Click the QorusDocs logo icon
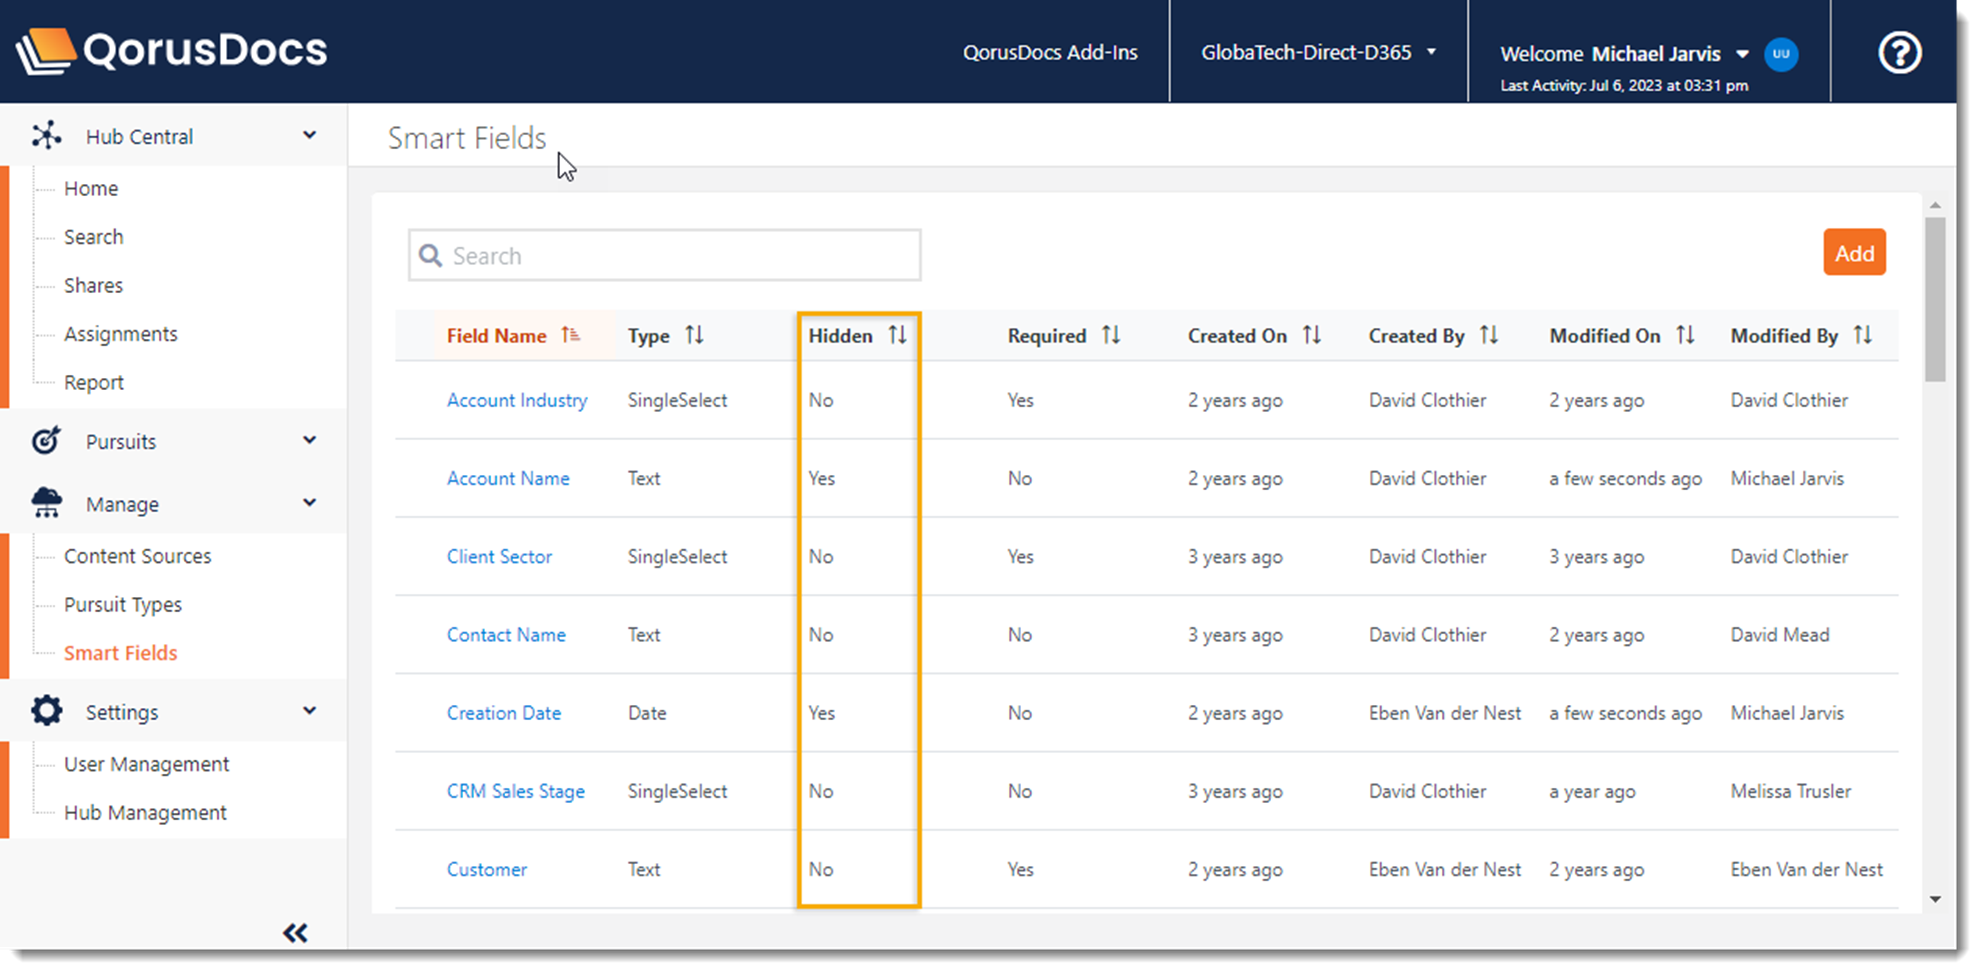This screenshot has width=1980, height=973. coord(45,51)
